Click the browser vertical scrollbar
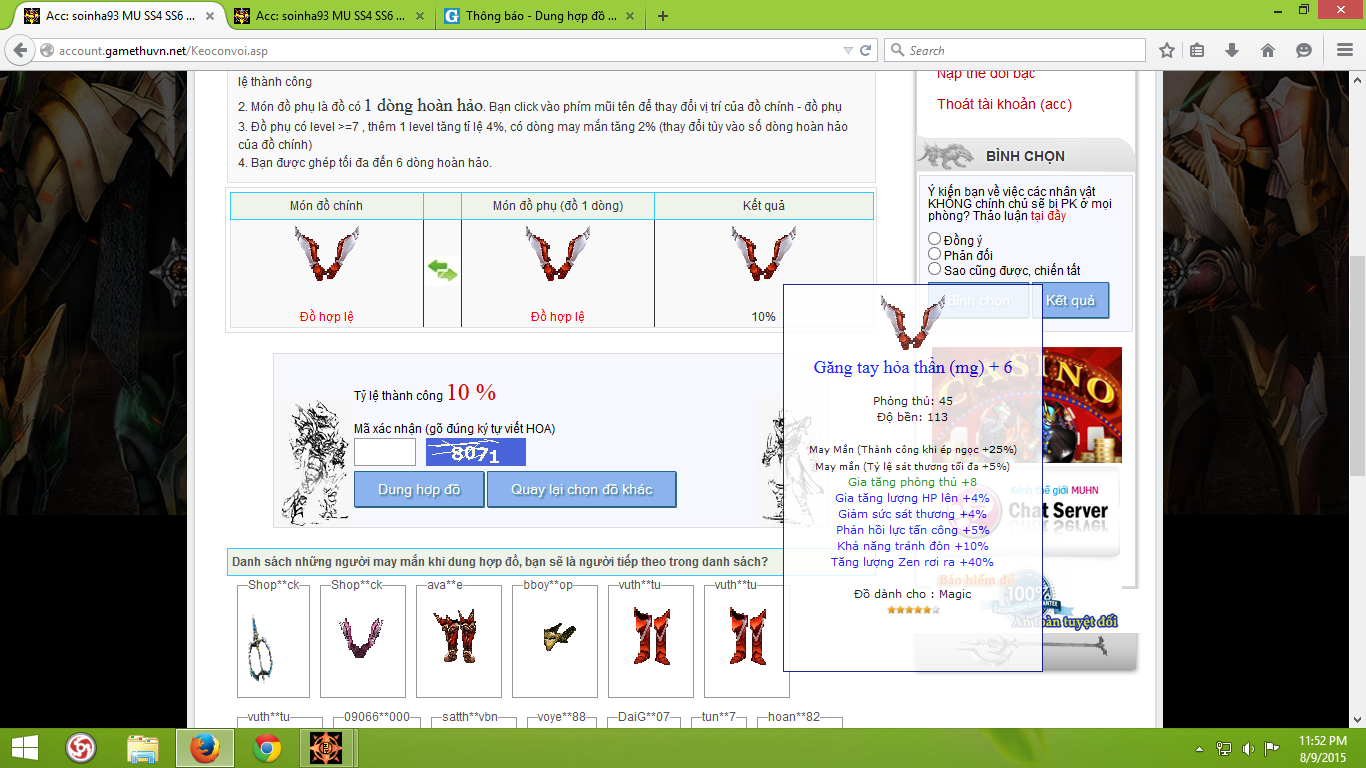1366x768 pixels. 1356,399
